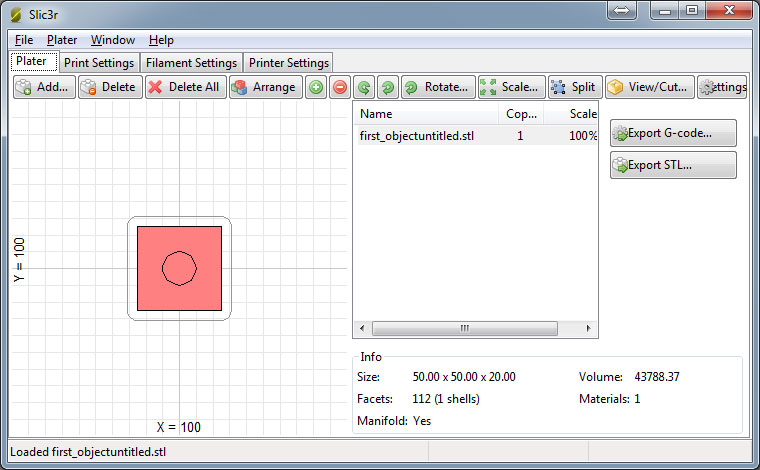Rotate 45° counter-clockwise icon
The height and width of the screenshot is (470, 760).
(364, 87)
